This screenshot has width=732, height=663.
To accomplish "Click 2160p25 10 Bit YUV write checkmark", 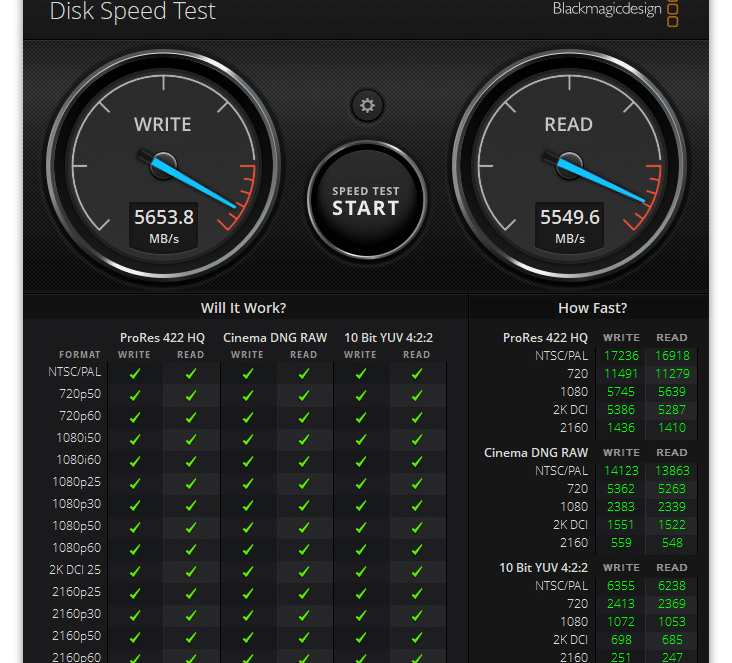I will click(361, 593).
